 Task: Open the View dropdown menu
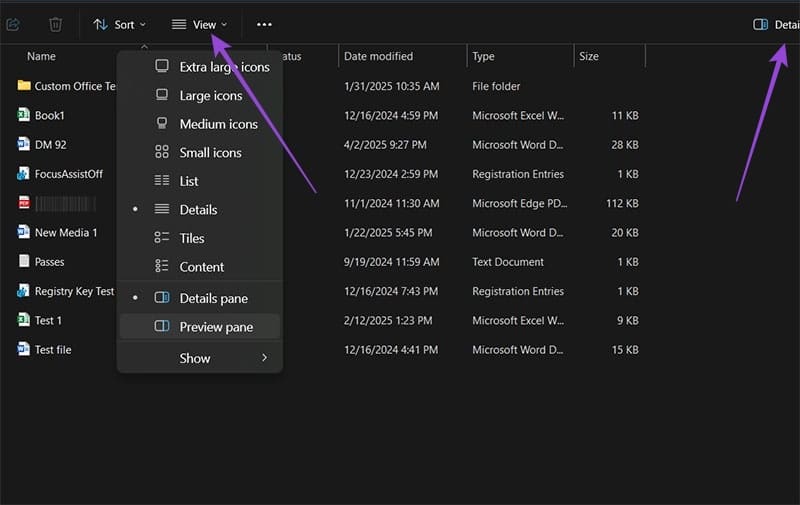[x=200, y=24]
